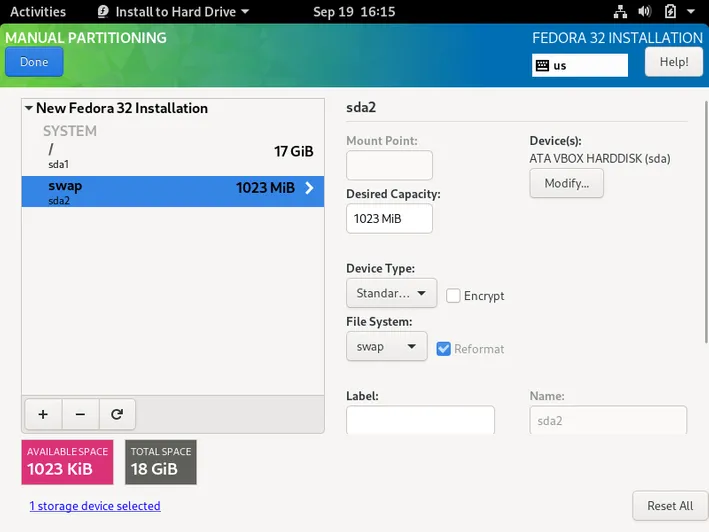Click the Desired Capacity field
Image resolution: width=709 pixels, height=532 pixels.
click(389, 219)
